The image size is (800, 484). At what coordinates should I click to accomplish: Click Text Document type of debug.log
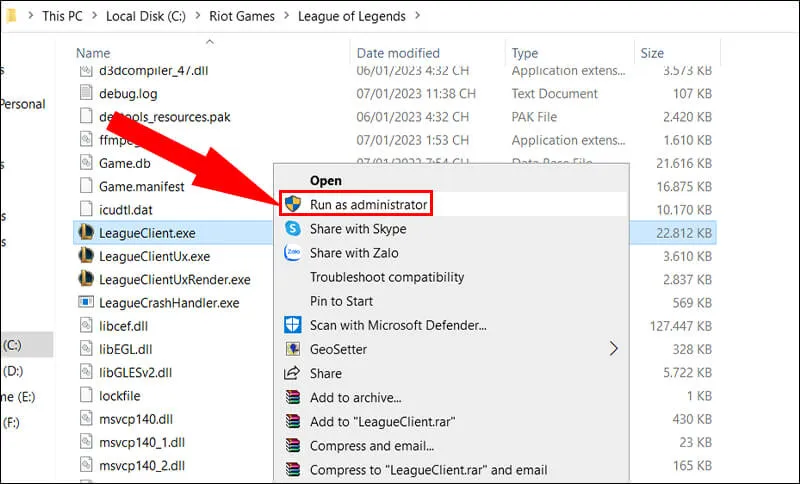click(555, 93)
